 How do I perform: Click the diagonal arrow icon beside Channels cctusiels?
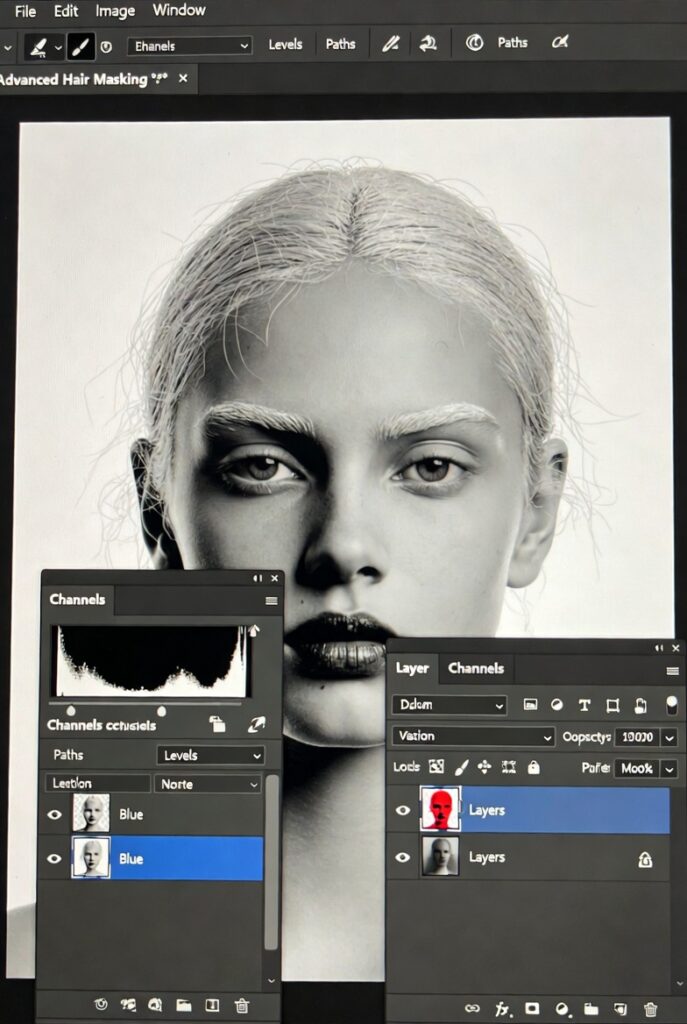point(256,724)
